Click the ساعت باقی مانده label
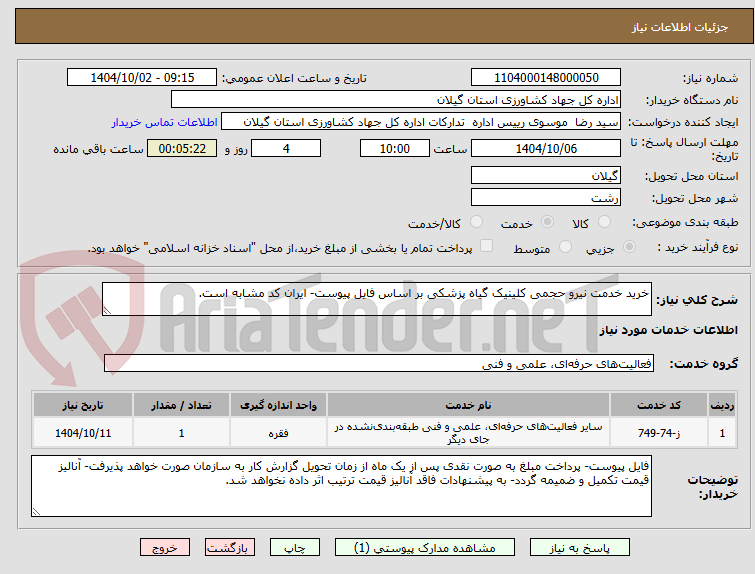This screenshot has height=574, width=755. pyautogui.click(x=98, y=149)
